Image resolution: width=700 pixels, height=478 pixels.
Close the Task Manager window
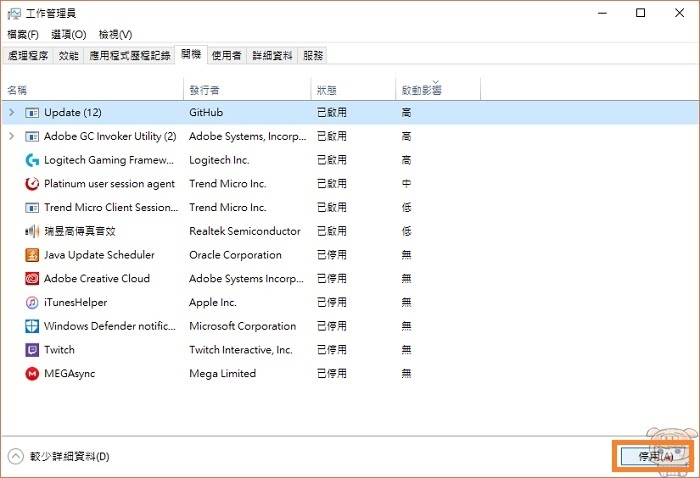pos(679,13)
